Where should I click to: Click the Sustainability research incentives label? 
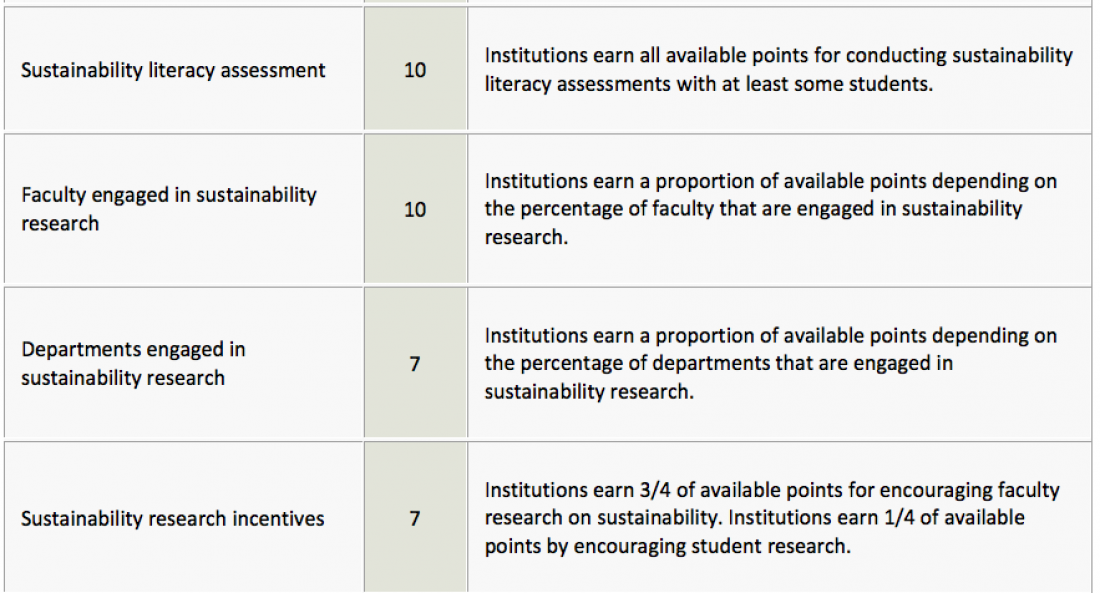[x=173, y=519]
